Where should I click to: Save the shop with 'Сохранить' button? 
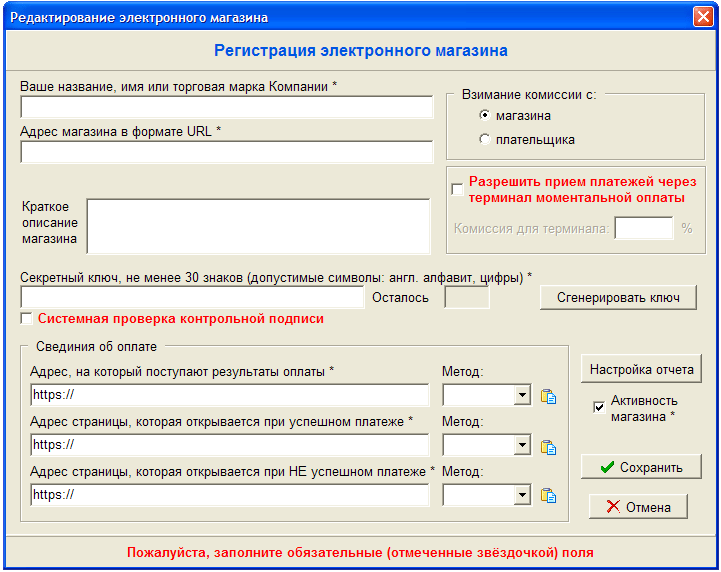coord(641,467)
